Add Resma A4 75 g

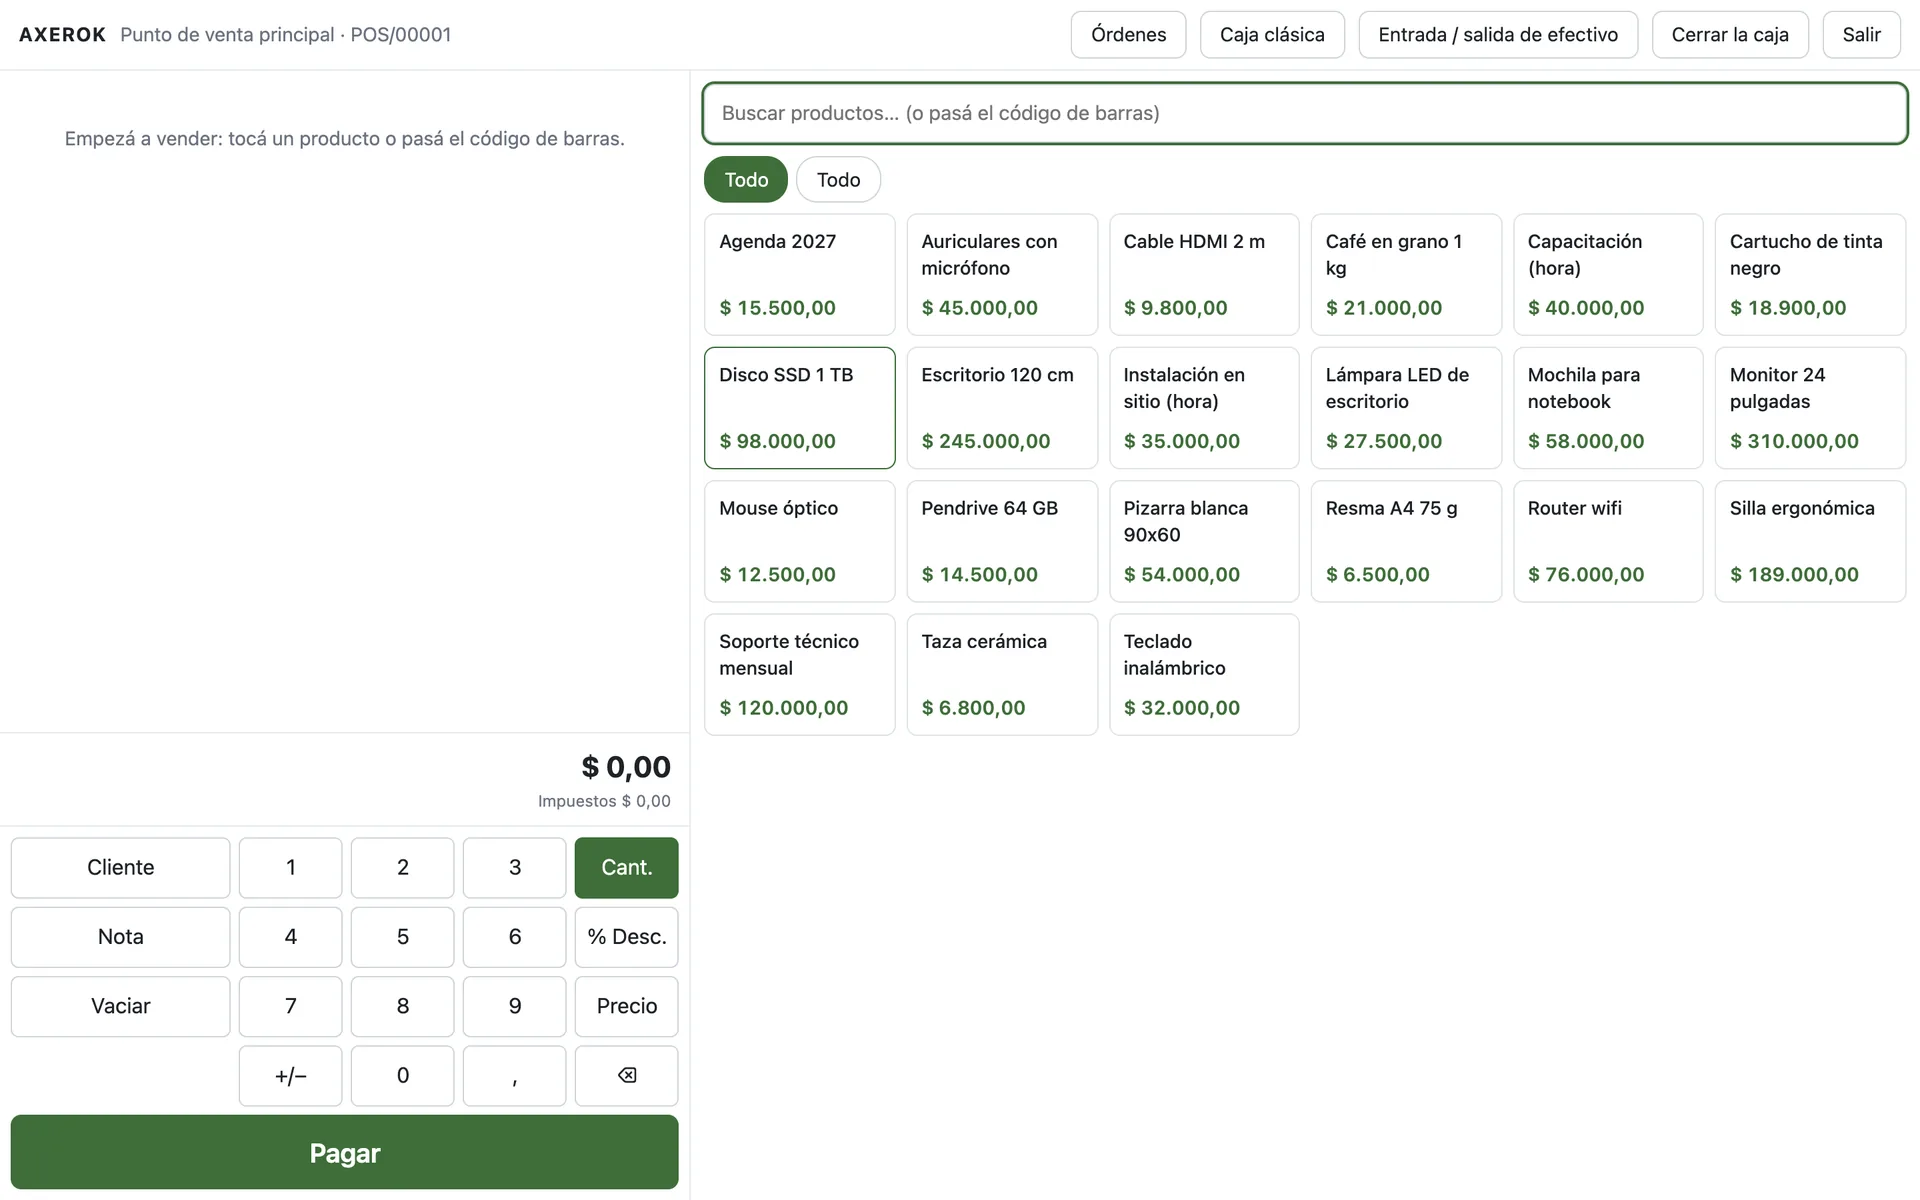click(x=1406, y=541)
